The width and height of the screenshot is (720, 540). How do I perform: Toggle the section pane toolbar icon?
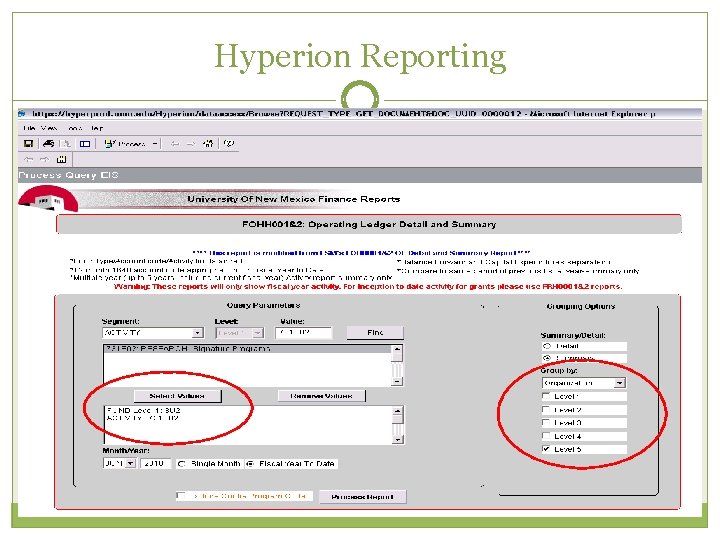pos(84,144)
